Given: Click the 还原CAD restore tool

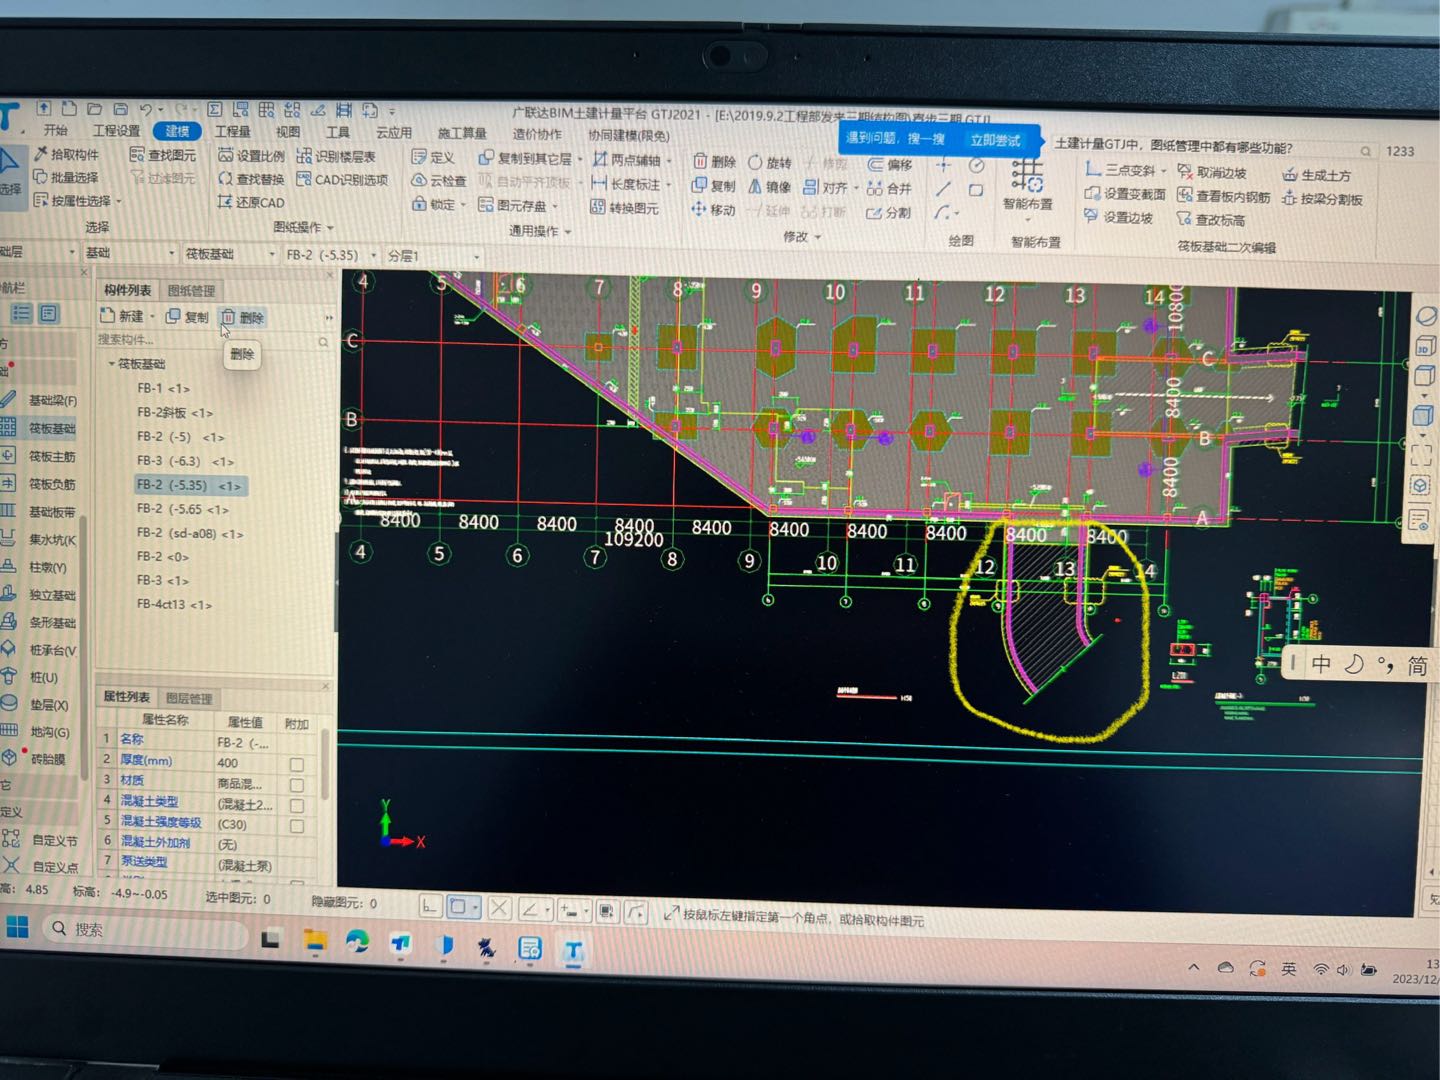Looking at the screenshot, I should (251, 202).
